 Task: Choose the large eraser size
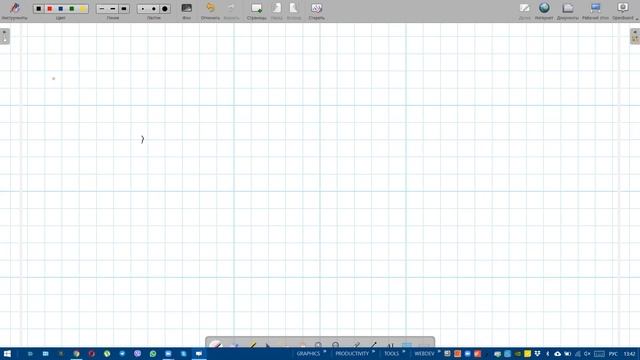(x=165, y=9)
